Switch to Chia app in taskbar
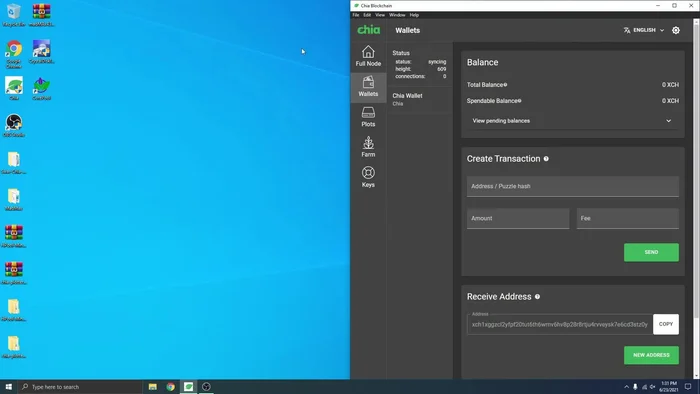 (188, 387)
